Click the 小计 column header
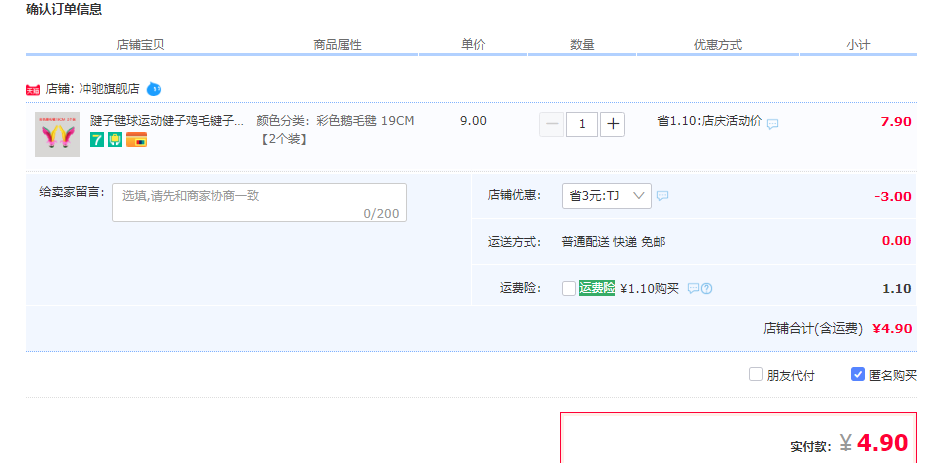Viewport: 929px width, 463px height. tap(858, 44)
